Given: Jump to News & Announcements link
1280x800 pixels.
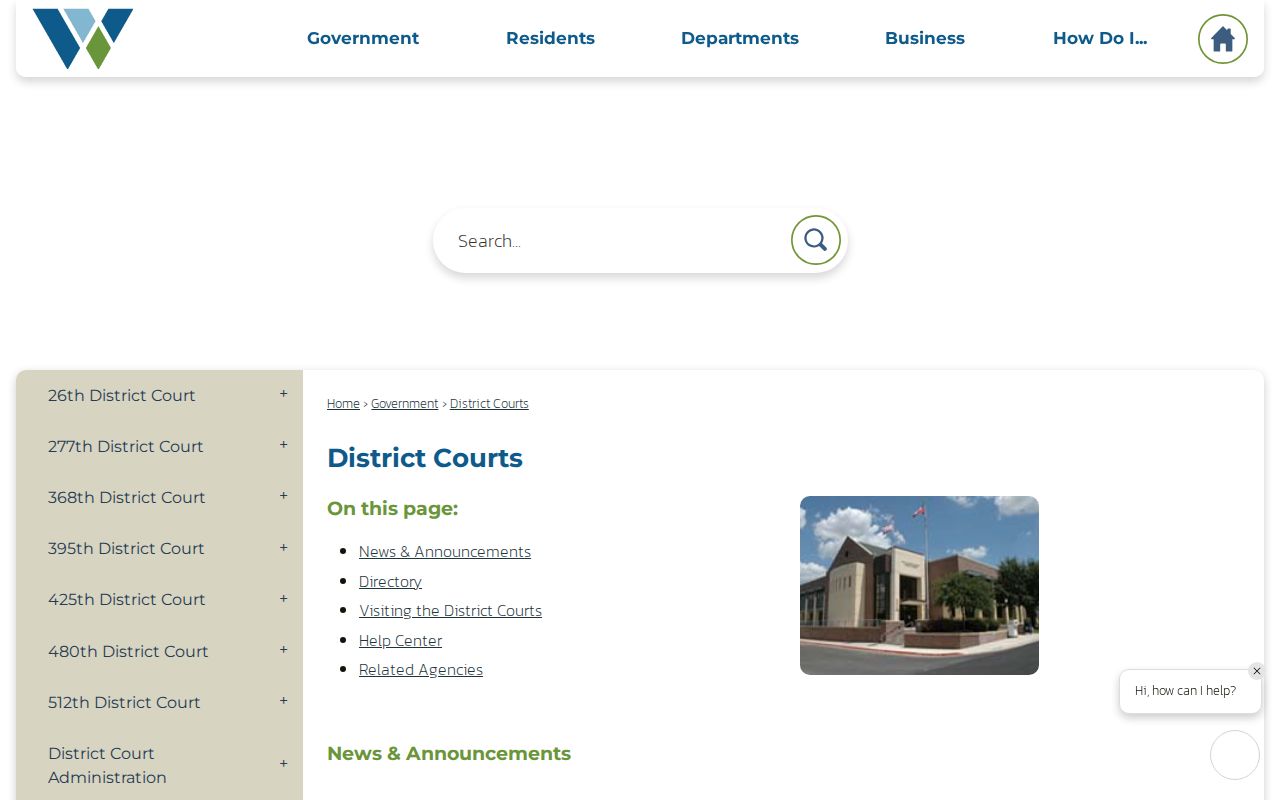Looking at the screenshot, I should [445, 552].
